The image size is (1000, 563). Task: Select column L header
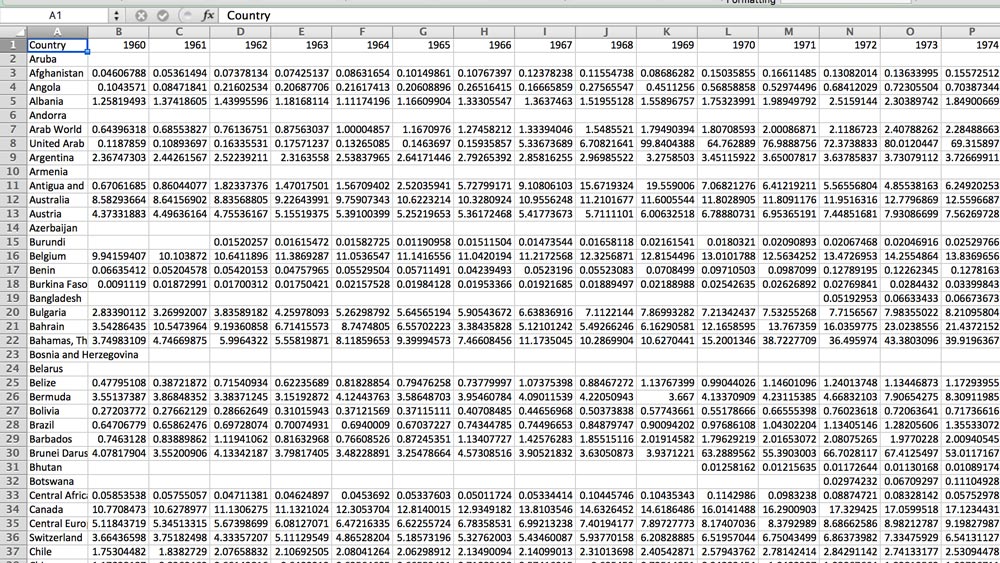pos(728,31)
